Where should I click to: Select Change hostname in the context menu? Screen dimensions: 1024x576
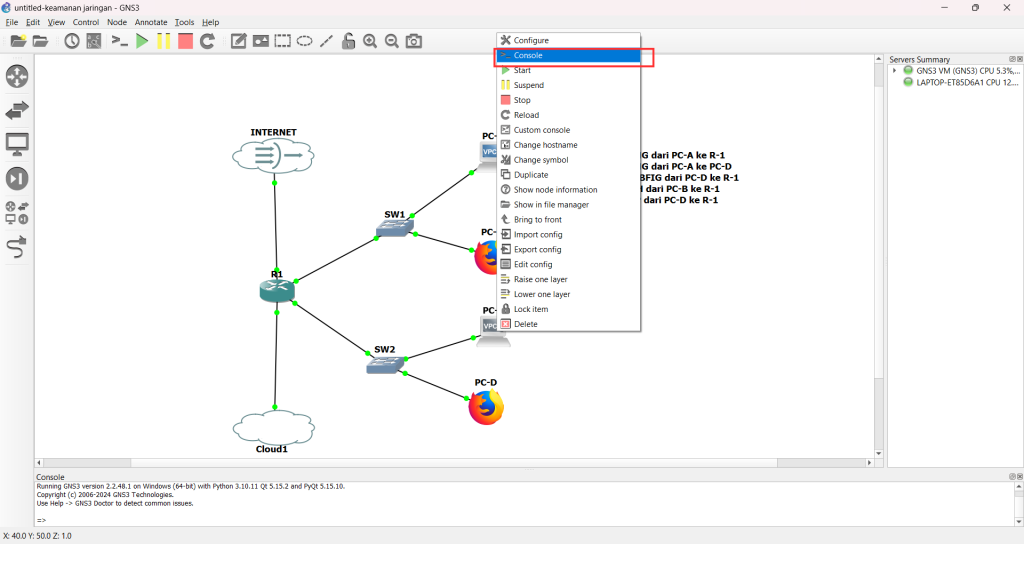click(x=545, y=145)
